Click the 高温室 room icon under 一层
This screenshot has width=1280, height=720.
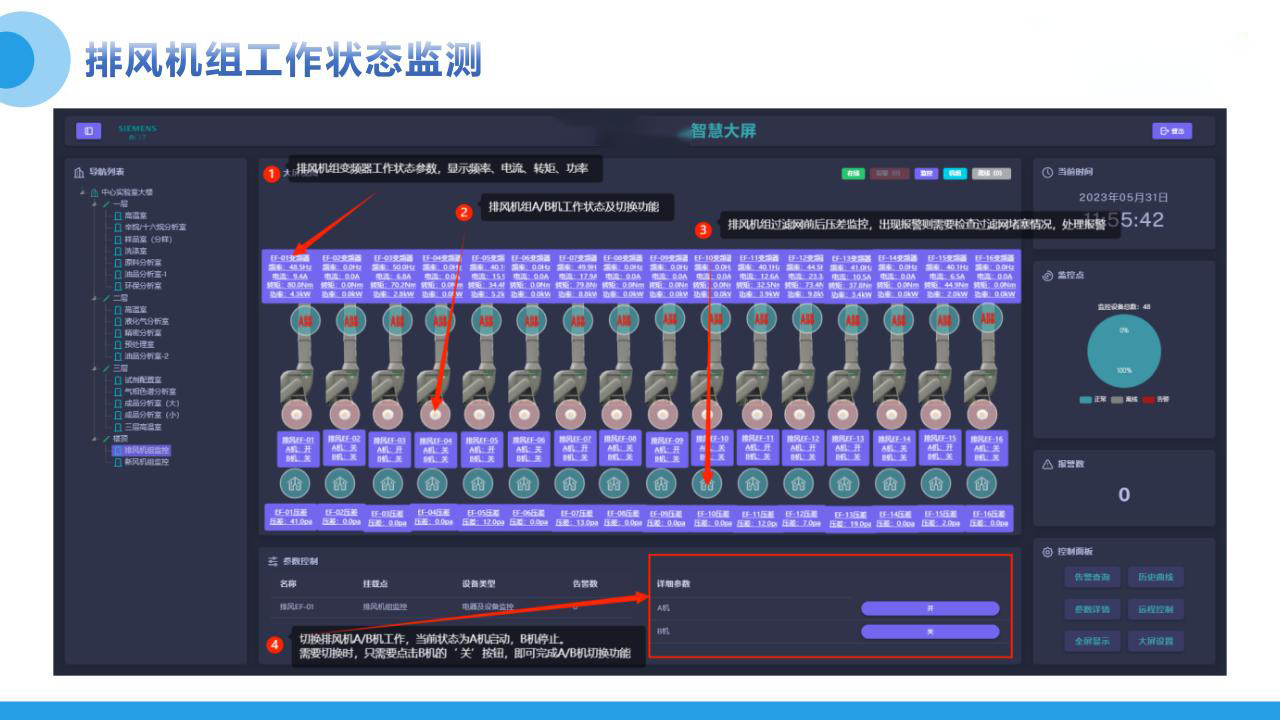coord(118,215)
